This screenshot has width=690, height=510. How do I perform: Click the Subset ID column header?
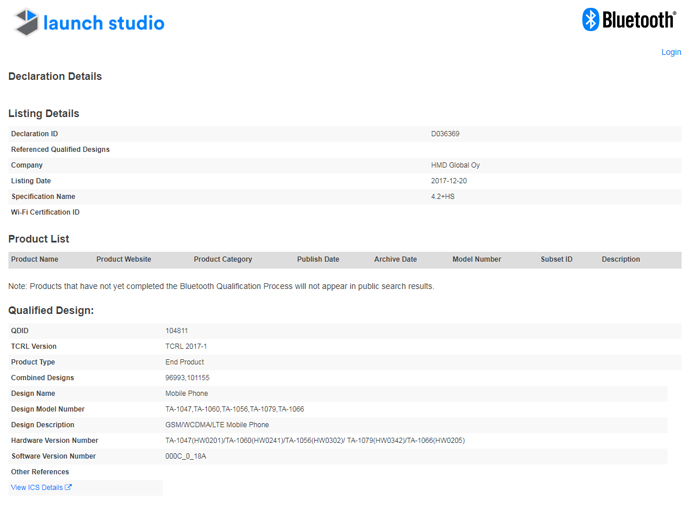pos(557,259)
